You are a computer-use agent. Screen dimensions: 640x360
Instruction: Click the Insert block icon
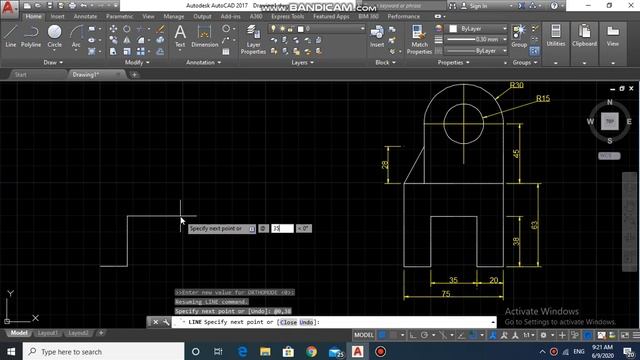377,36
